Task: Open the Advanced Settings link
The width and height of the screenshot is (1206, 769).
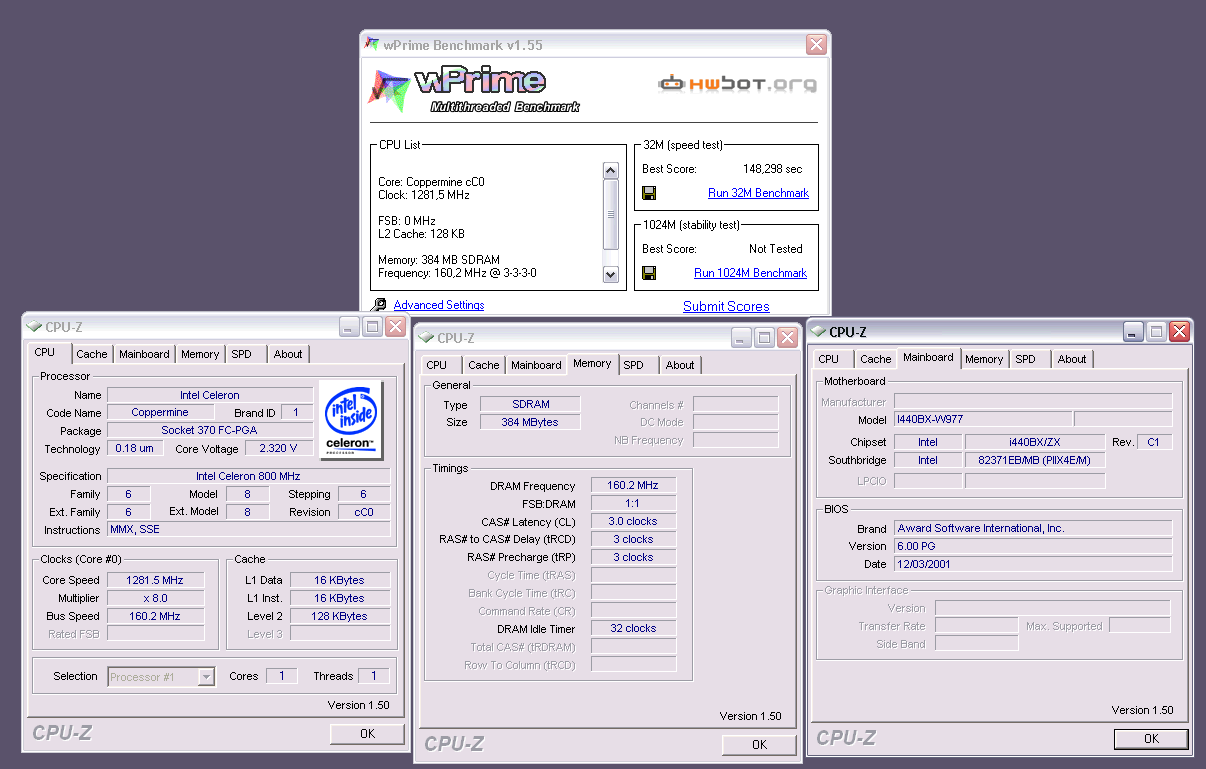Action: tap(439, 305)
